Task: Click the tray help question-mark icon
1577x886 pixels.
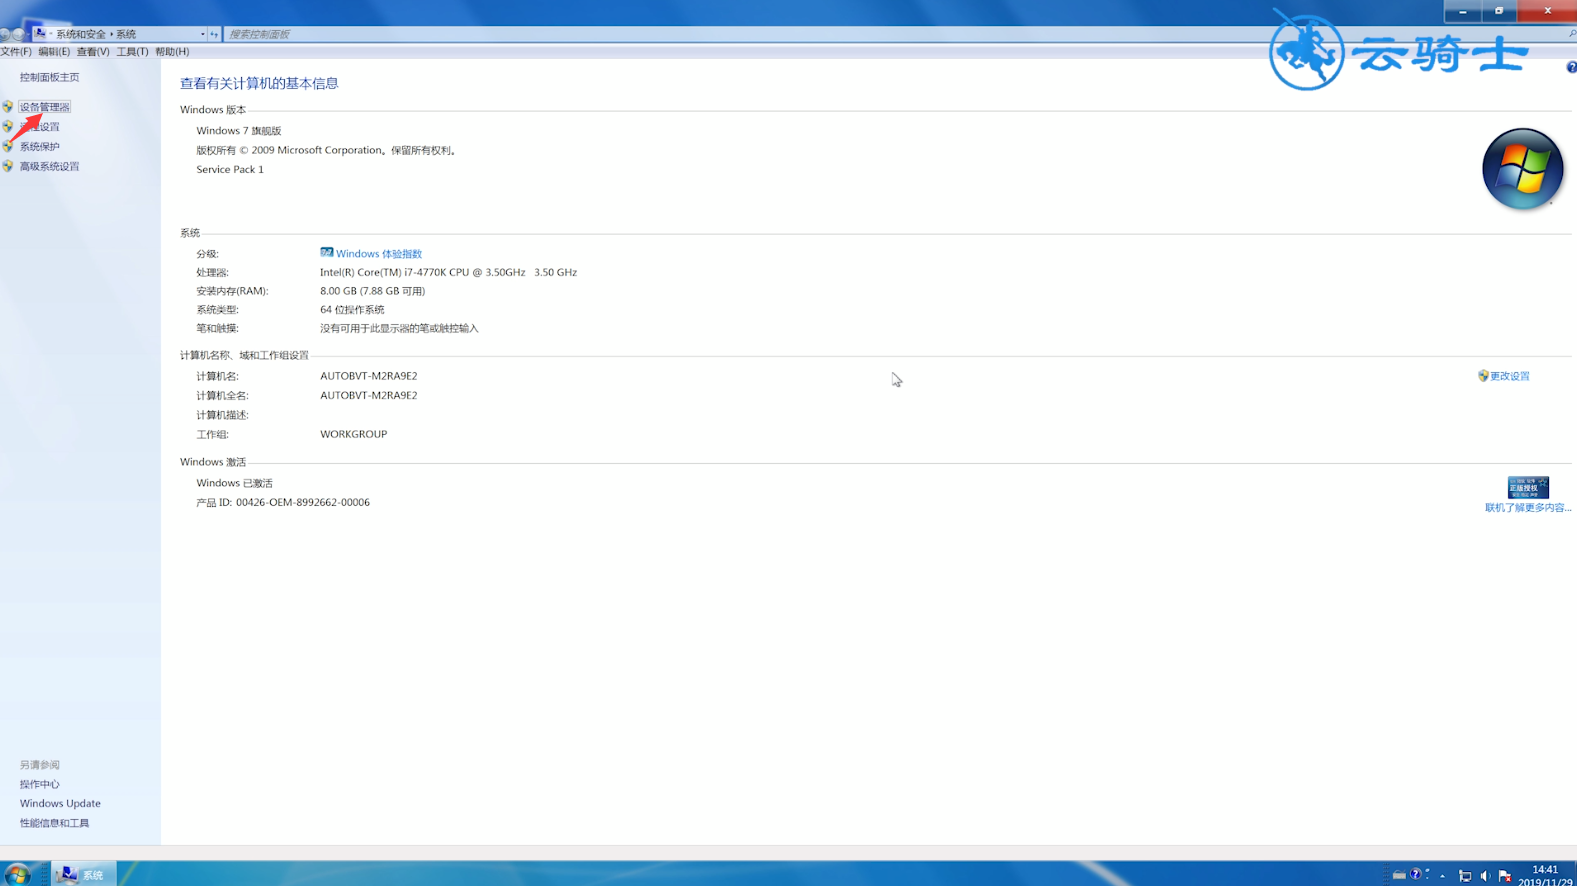Action: click(x=1415, y=875)
